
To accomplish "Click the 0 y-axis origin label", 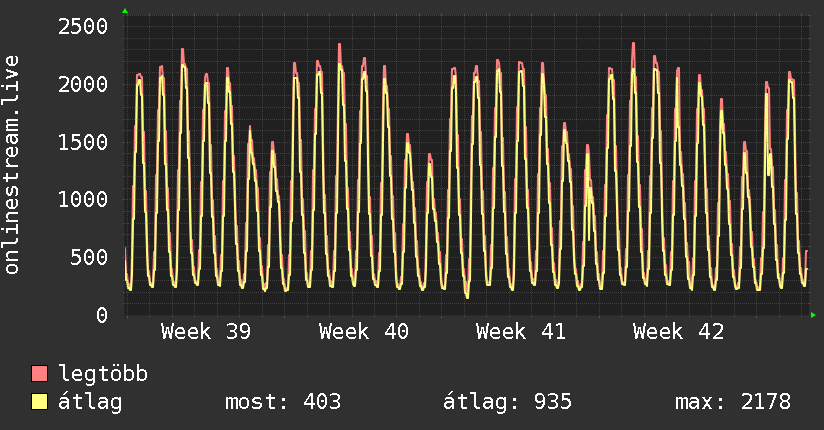I will pos(101,315).
